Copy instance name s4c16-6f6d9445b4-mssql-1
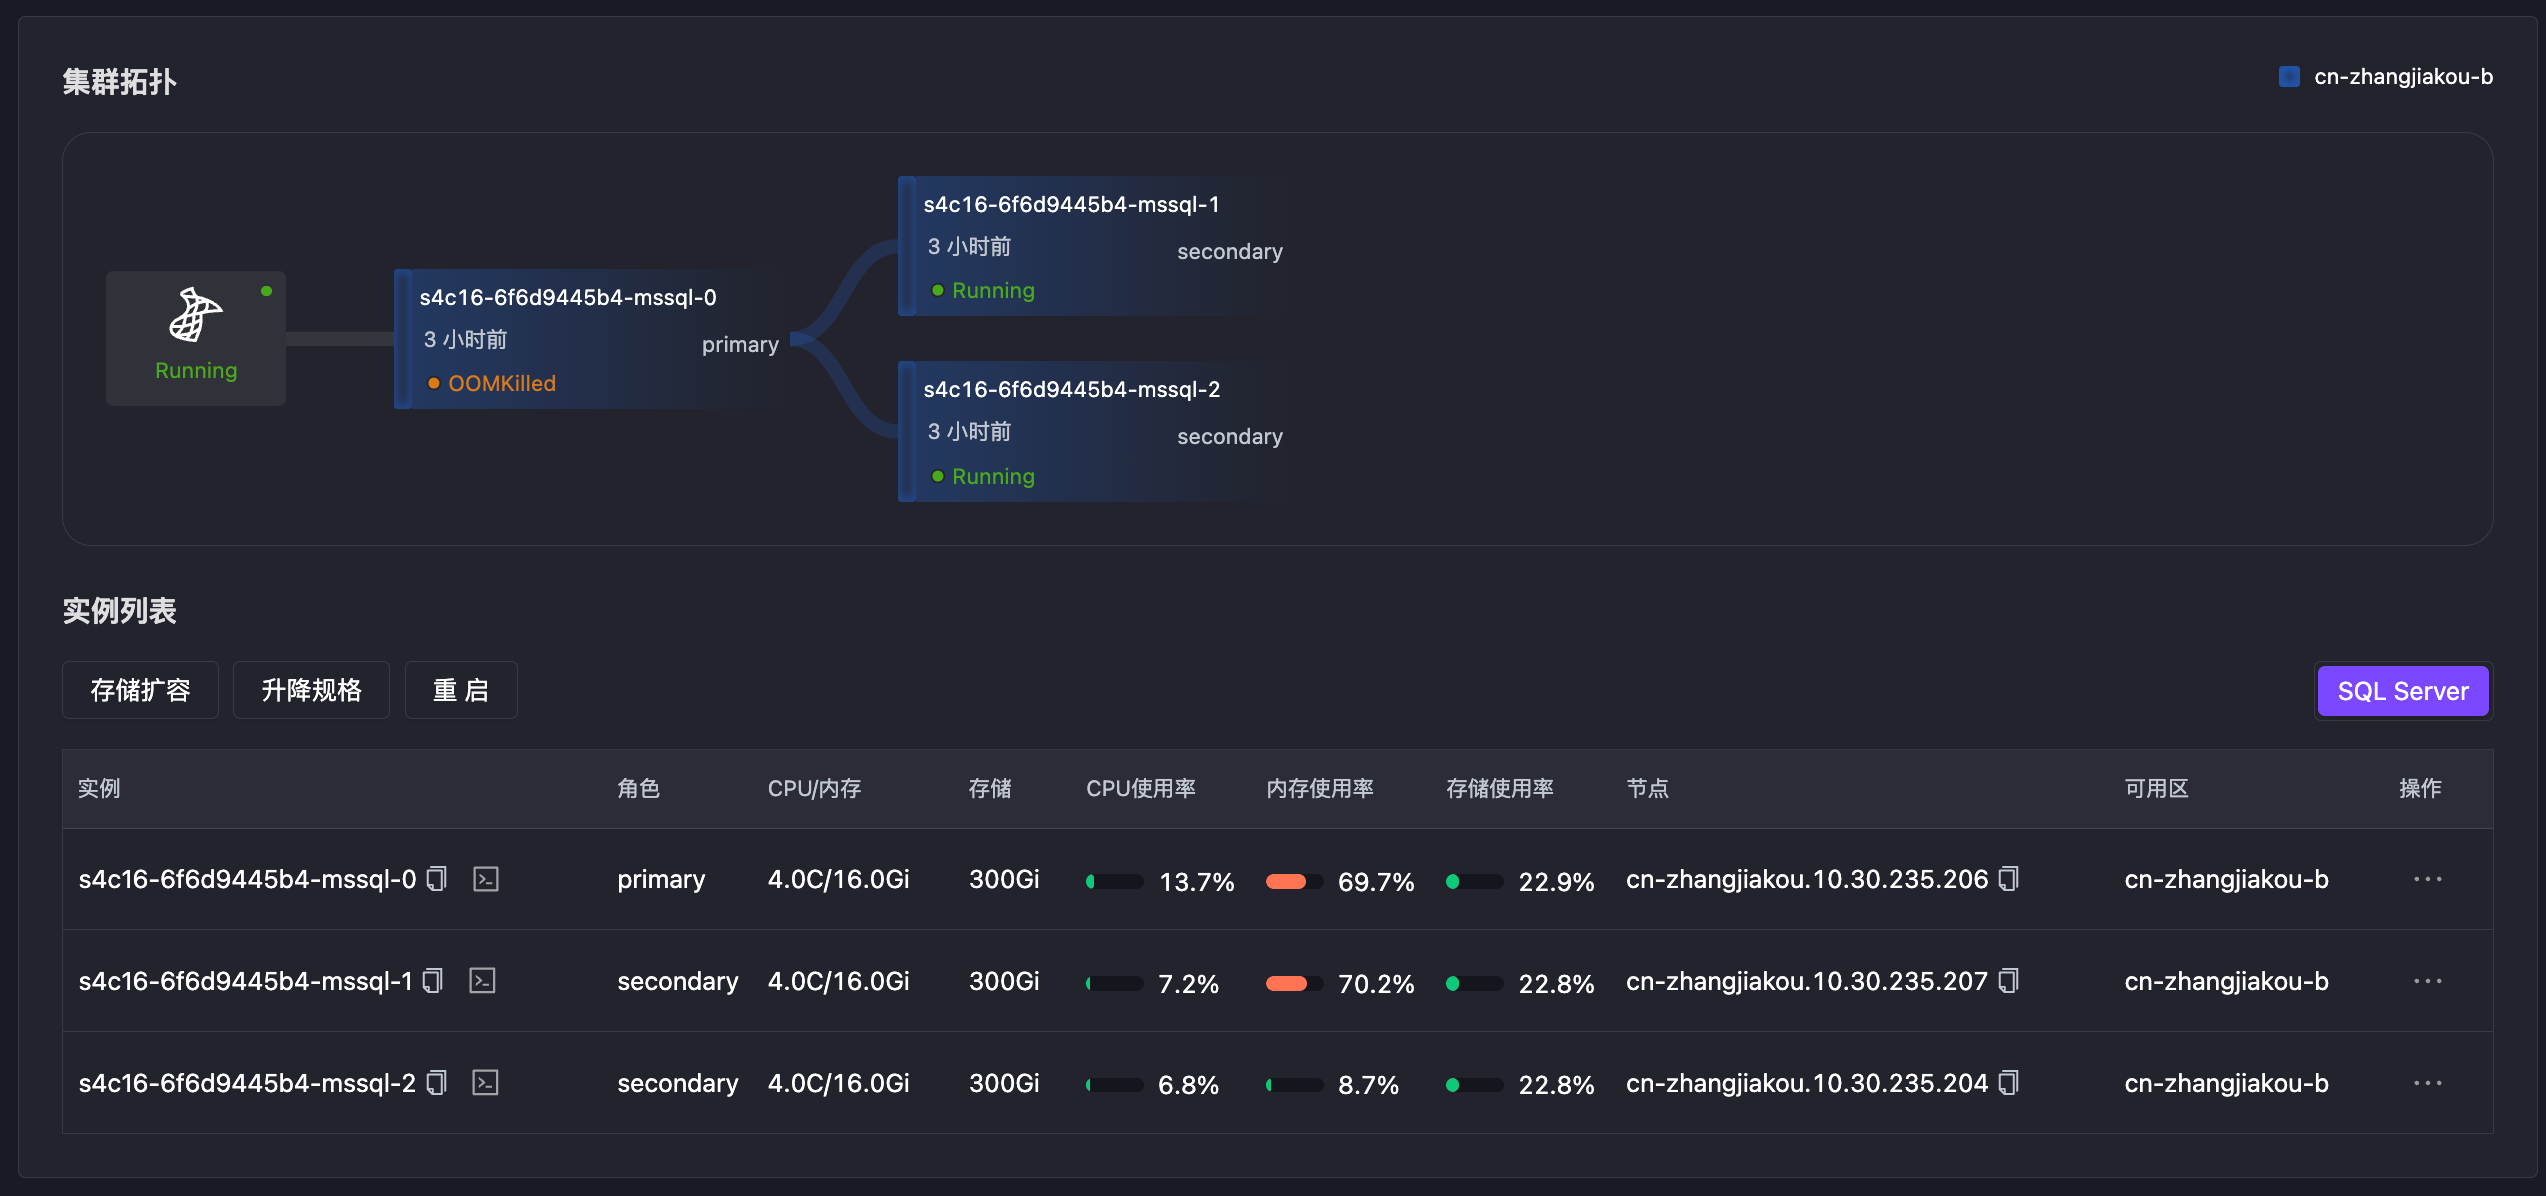 coord(433,981)
